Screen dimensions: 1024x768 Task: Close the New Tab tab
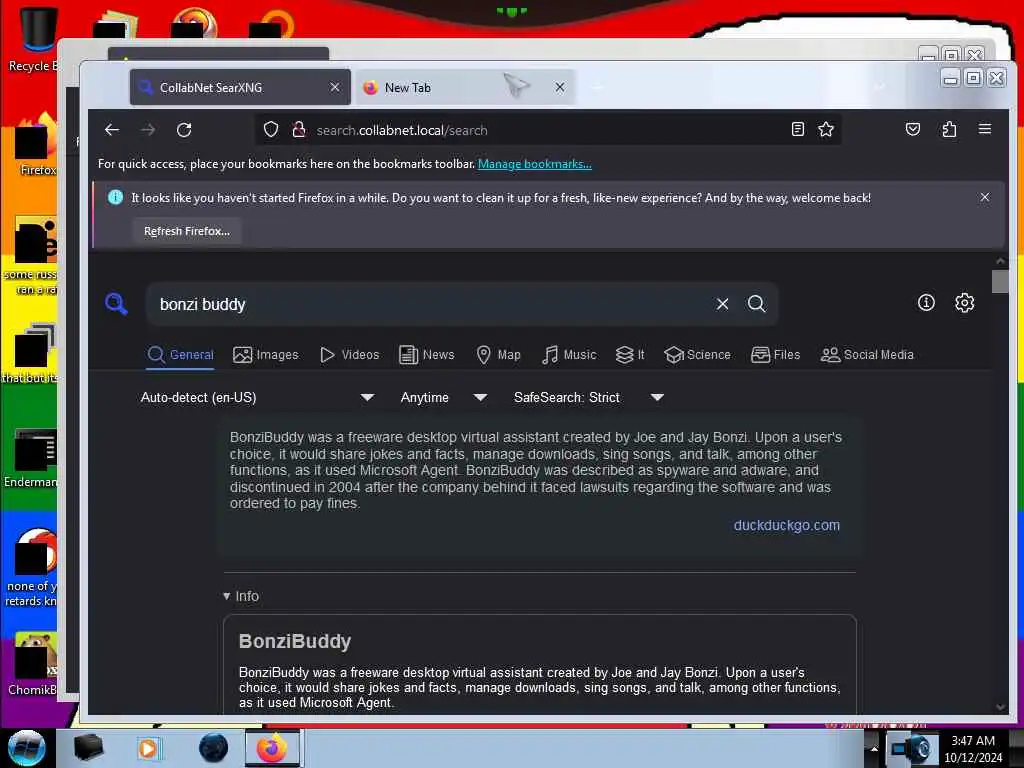click(x=560, y=87)
